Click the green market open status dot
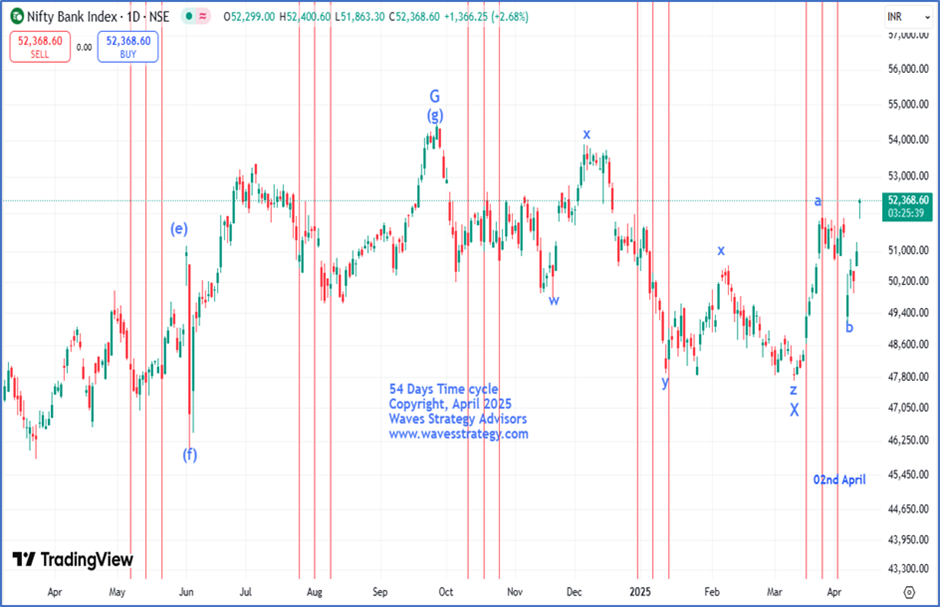 189,17
